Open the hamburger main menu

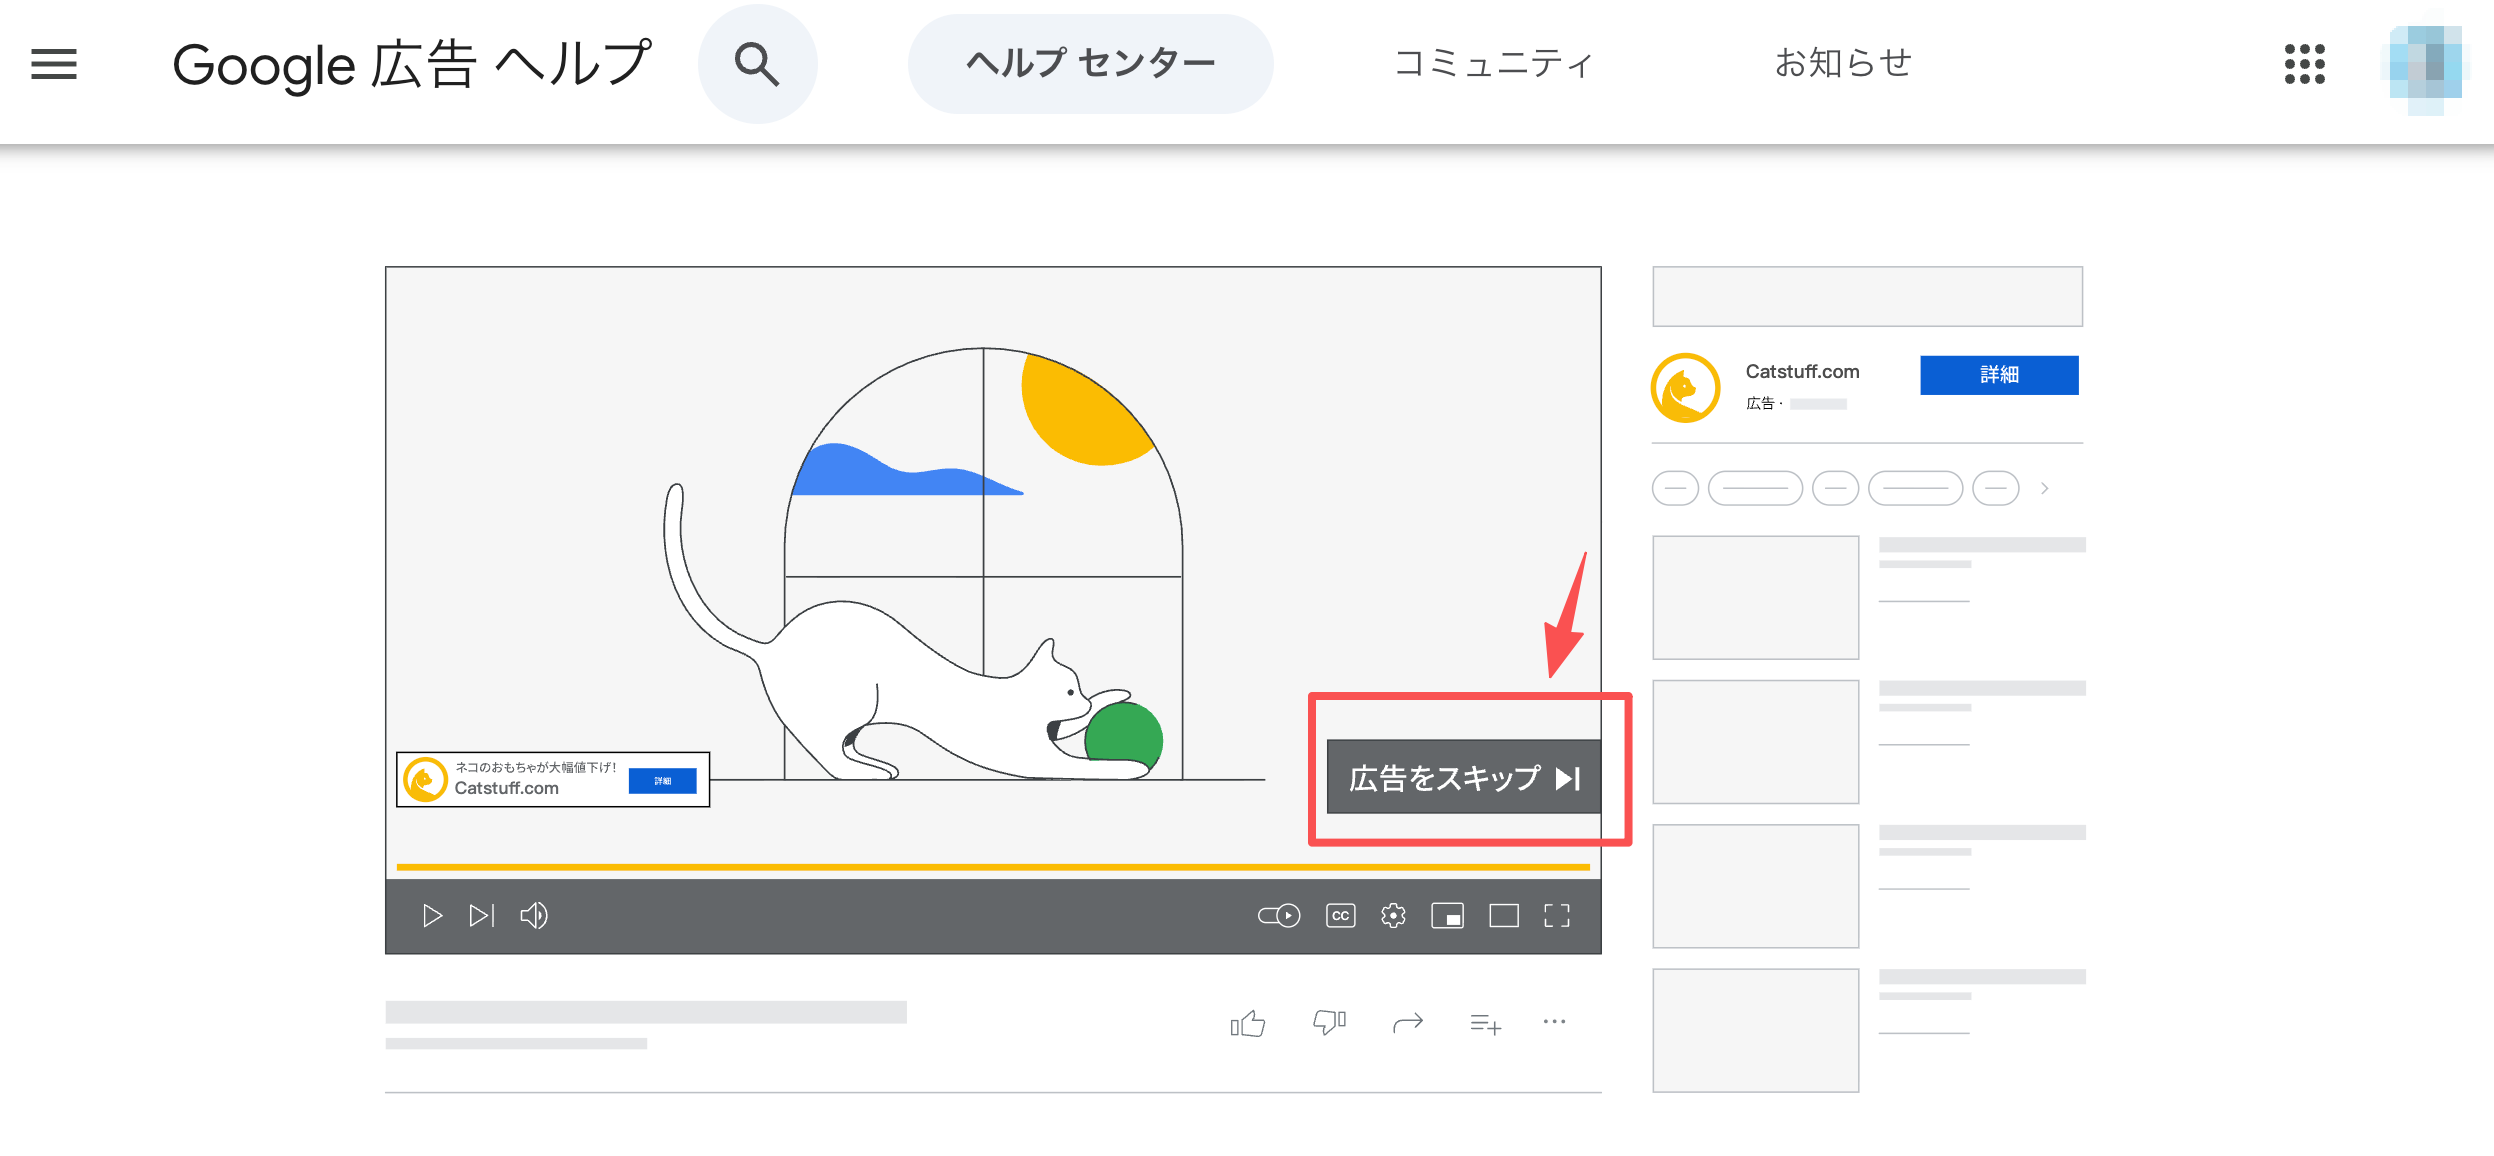point(54,64)
